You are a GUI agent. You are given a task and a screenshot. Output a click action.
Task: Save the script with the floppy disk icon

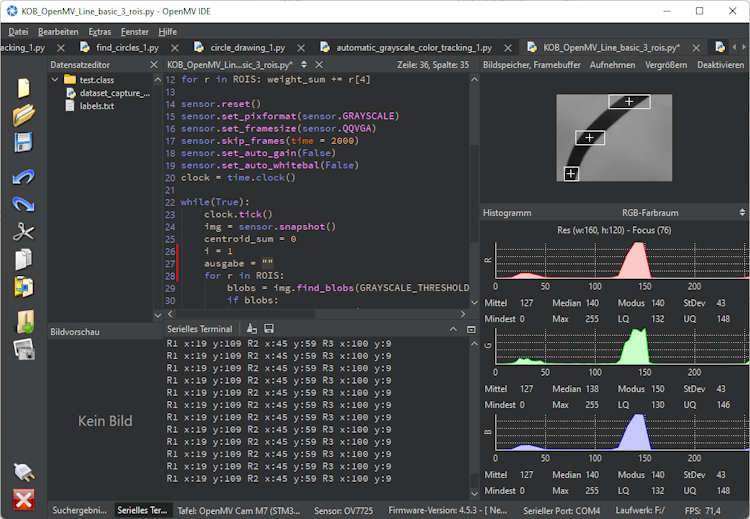tap(23, 142)
